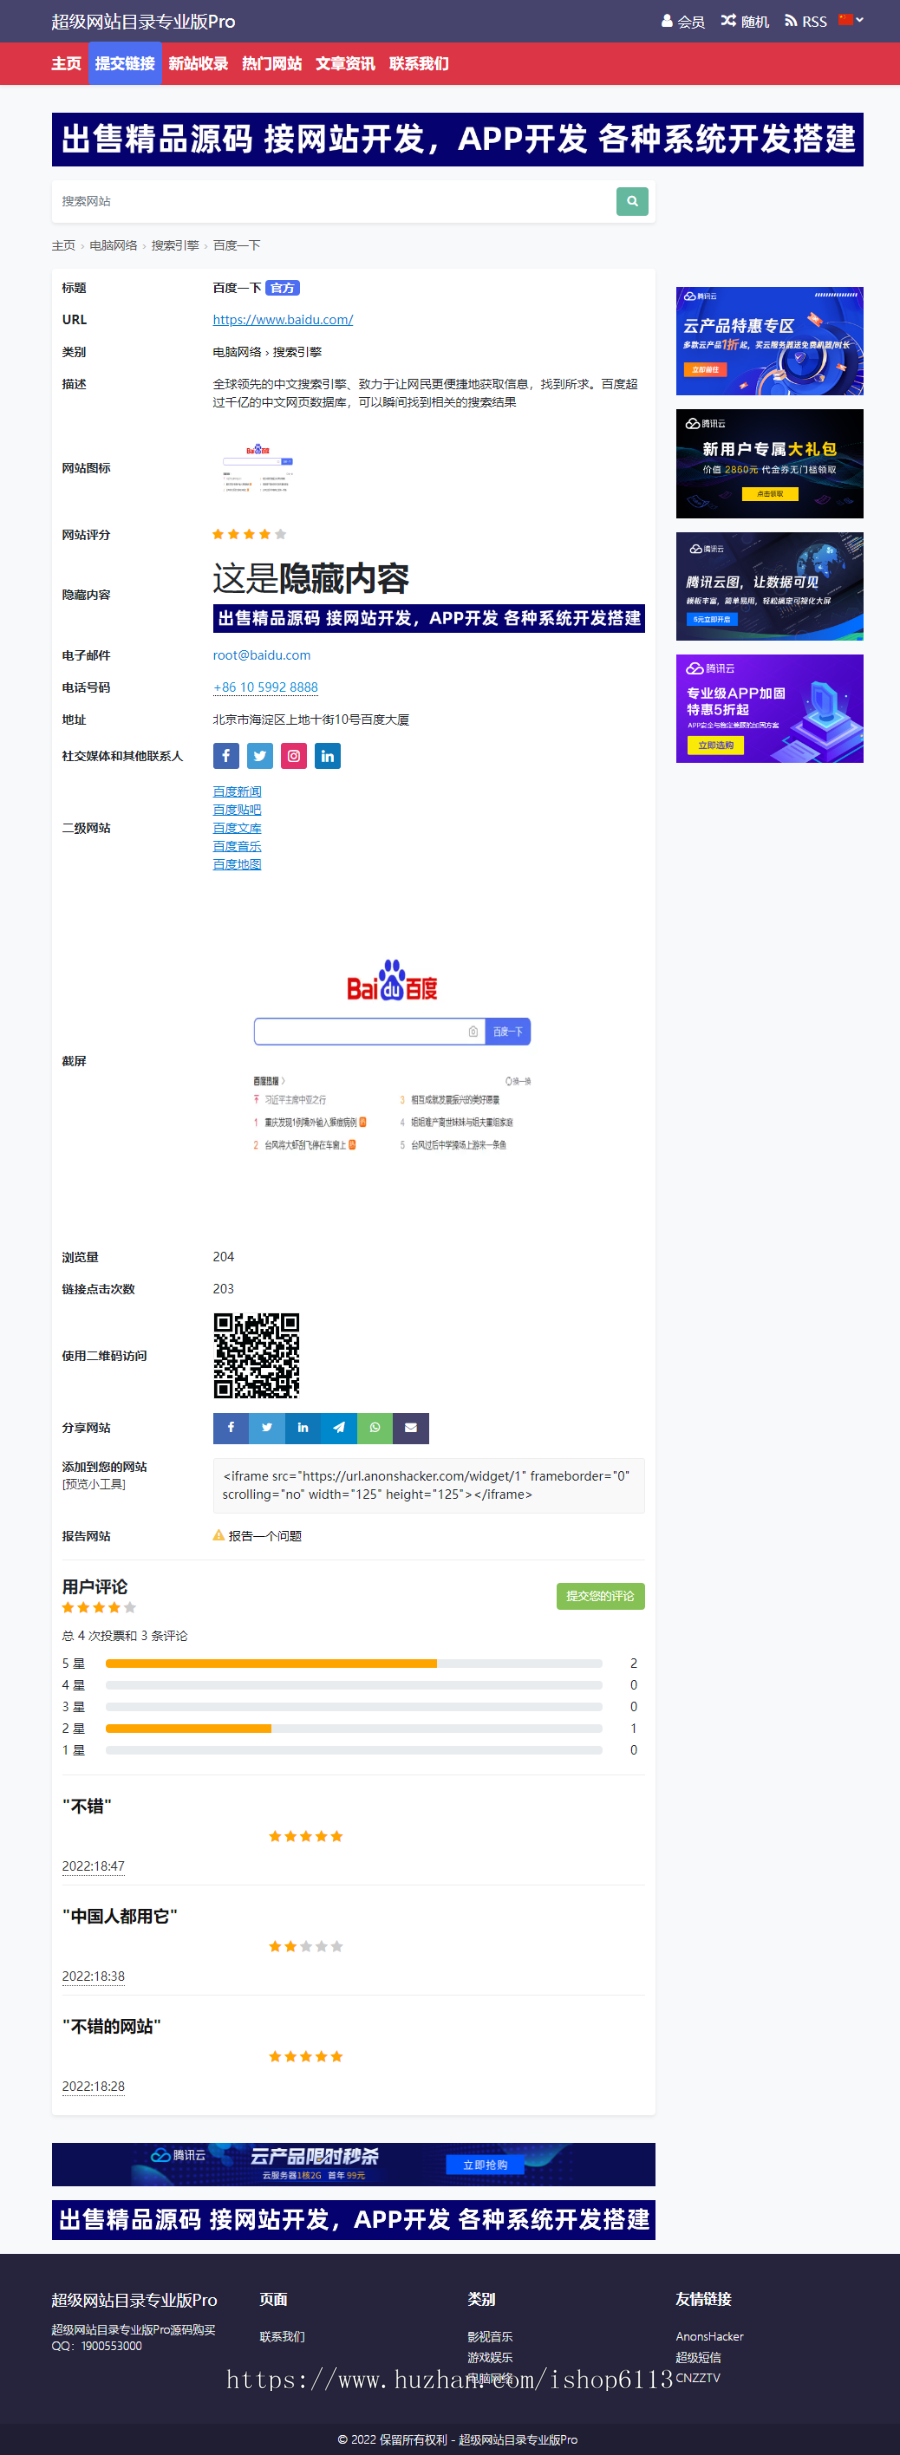Open the 百度音乐 sub-site link
900x2455 pixels.
click(237, 846)
